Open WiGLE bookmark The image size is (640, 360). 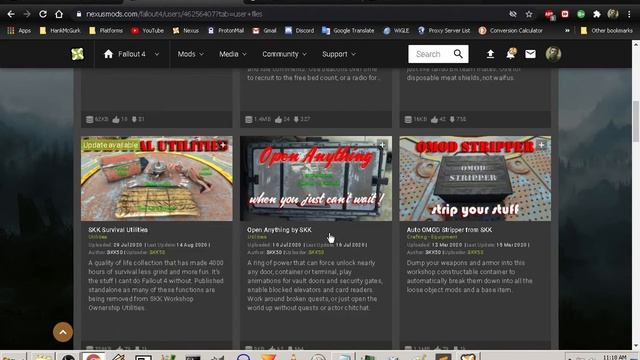coord(396,31)
